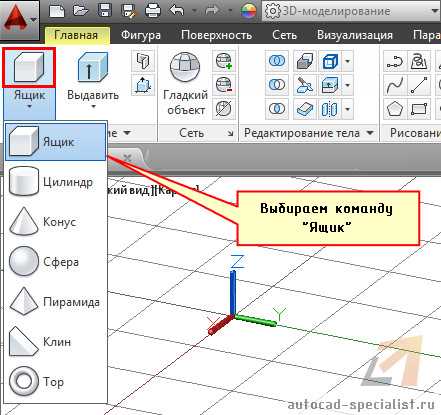This screenshot has width=441, height=415.
Task: Click the AutoCAD application menu button
Action: (x=19, y=20)
